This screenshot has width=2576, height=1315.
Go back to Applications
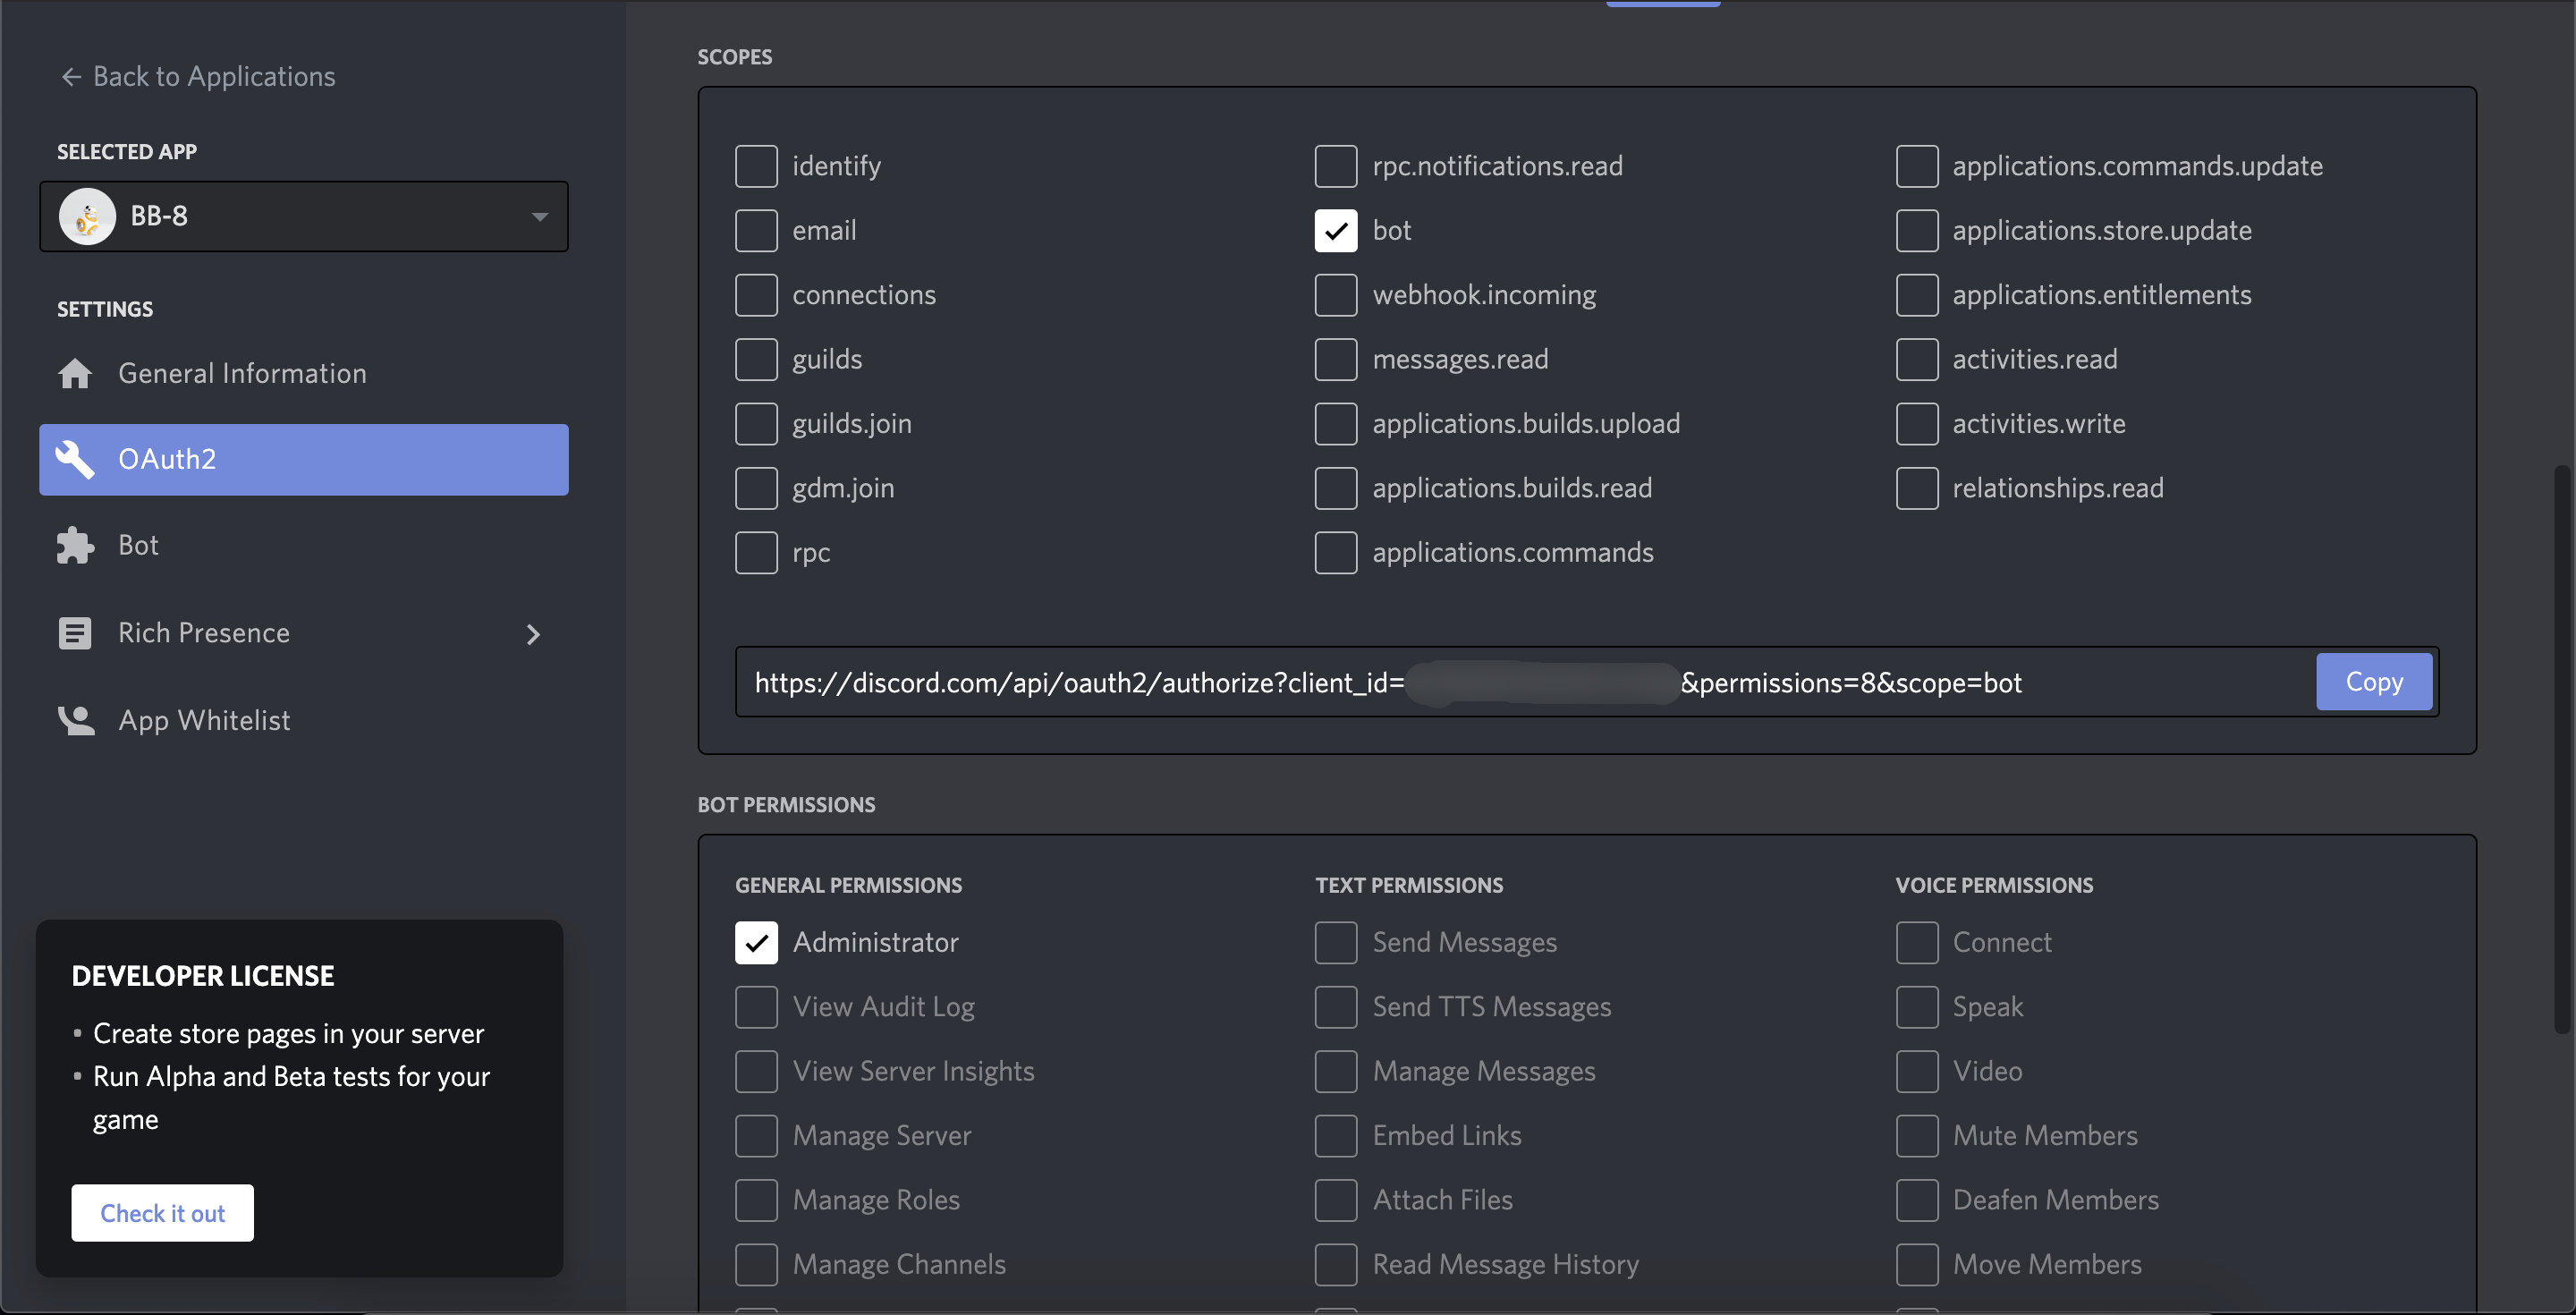pyautogui.click(x=198, y=77)
